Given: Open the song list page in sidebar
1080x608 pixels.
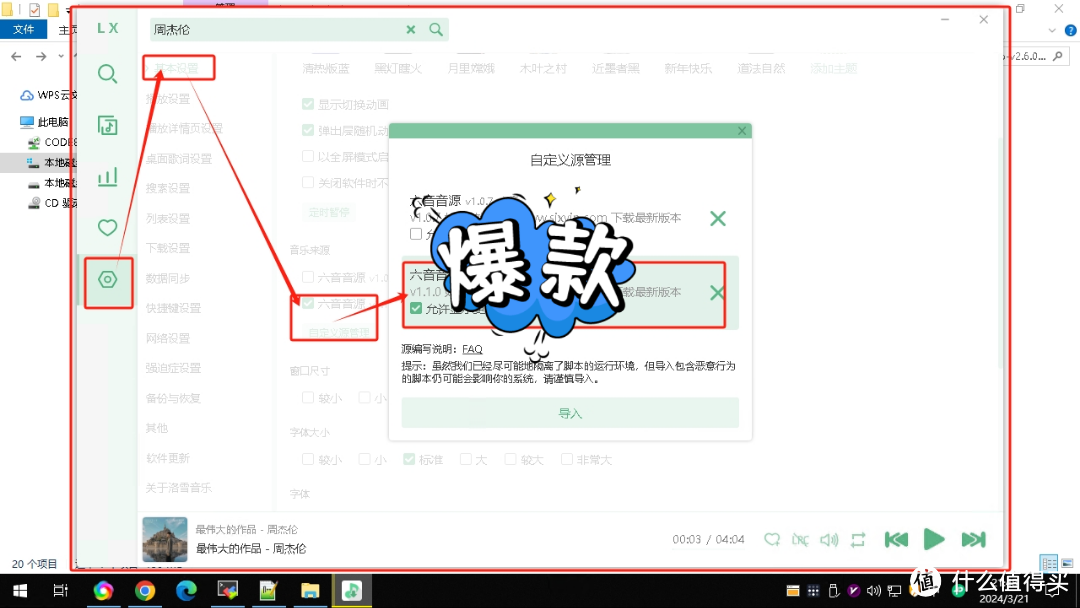Looking at the screenshot, I should click(107, 125).
